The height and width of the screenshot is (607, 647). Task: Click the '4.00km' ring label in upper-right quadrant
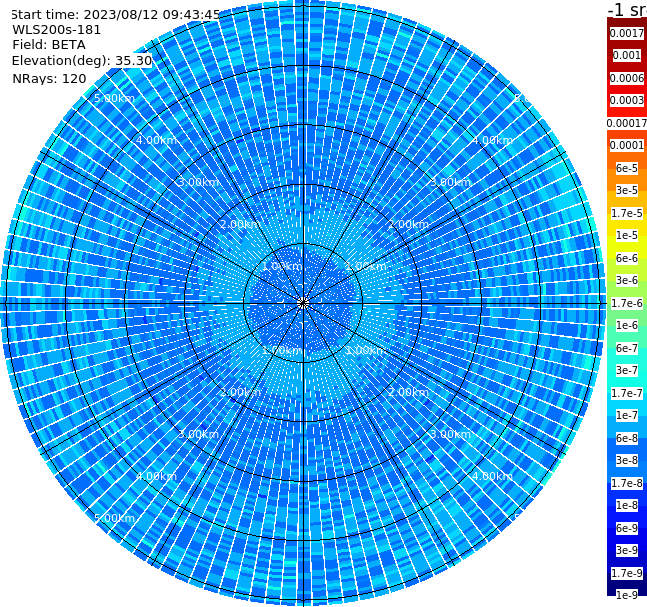tap(492, 140)
